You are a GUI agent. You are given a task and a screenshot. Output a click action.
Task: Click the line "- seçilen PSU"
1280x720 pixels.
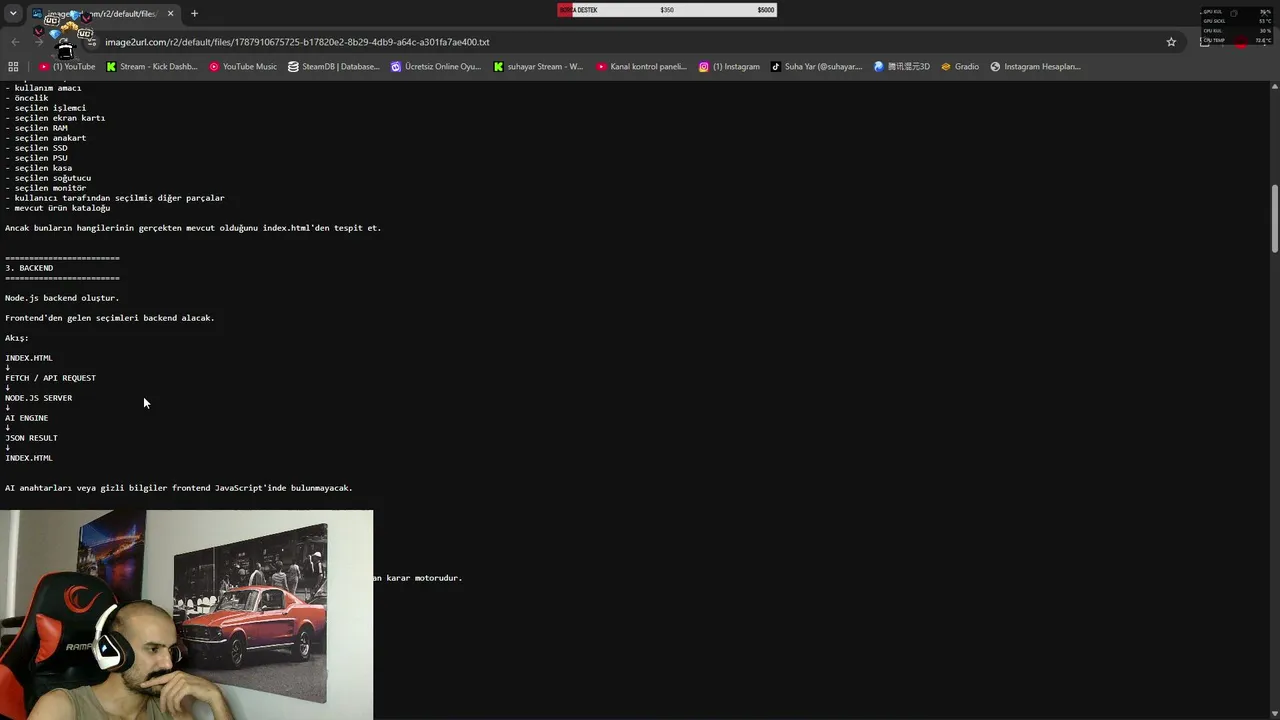pyautogui.click(x=36, y=158)
